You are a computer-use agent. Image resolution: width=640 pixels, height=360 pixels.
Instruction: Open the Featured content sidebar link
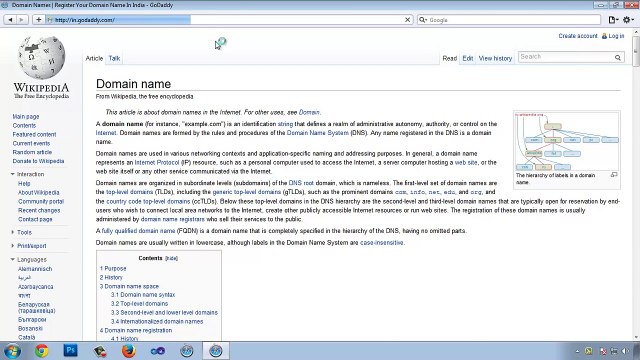[34, 134]
